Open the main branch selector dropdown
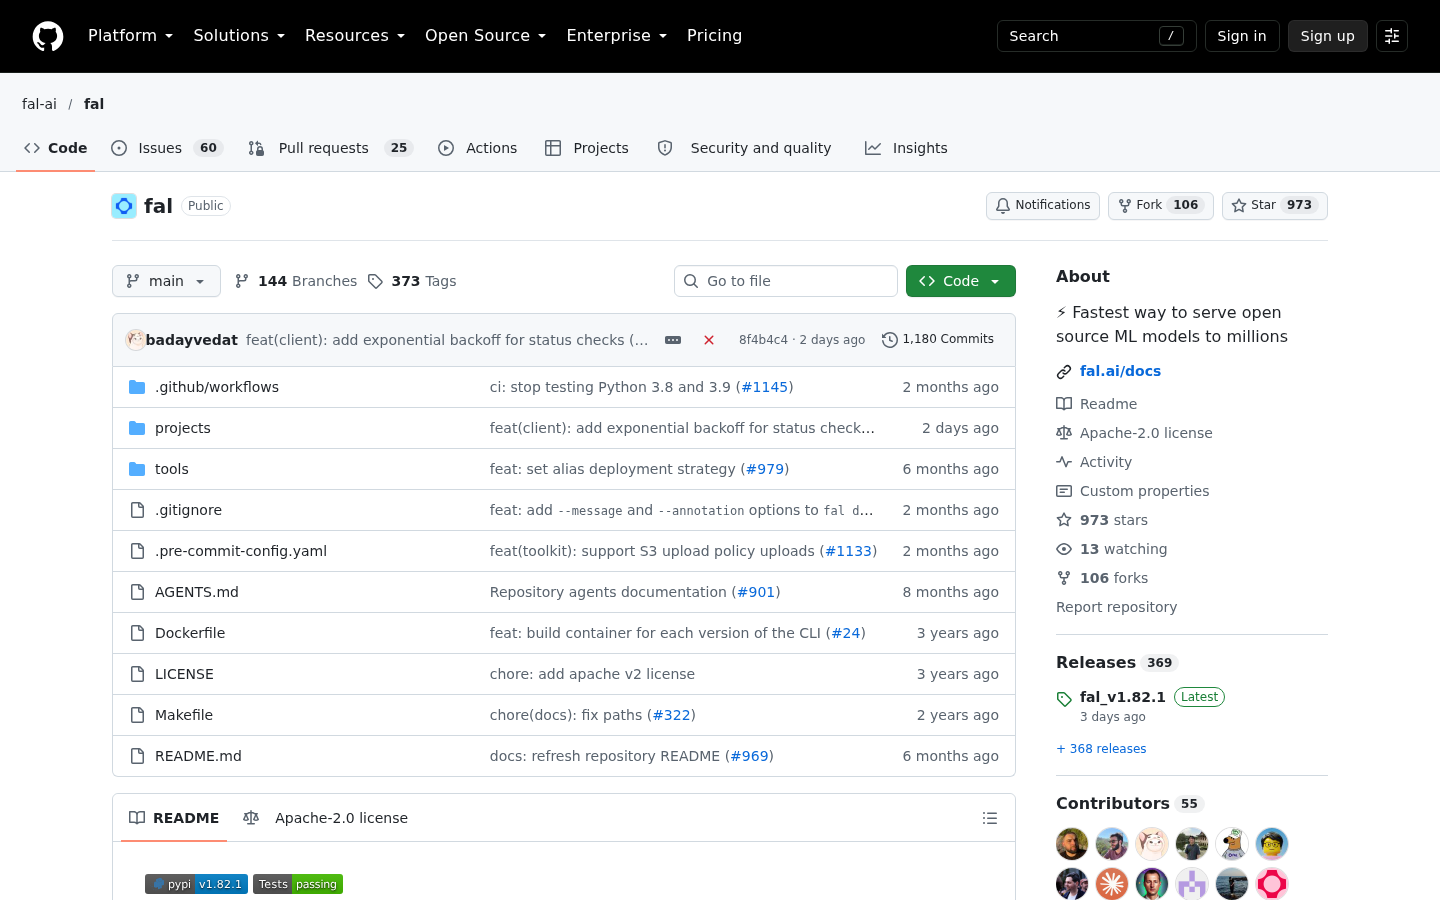Image resolution: width=1440 pixels, height=900 pixels. point(166,281)
